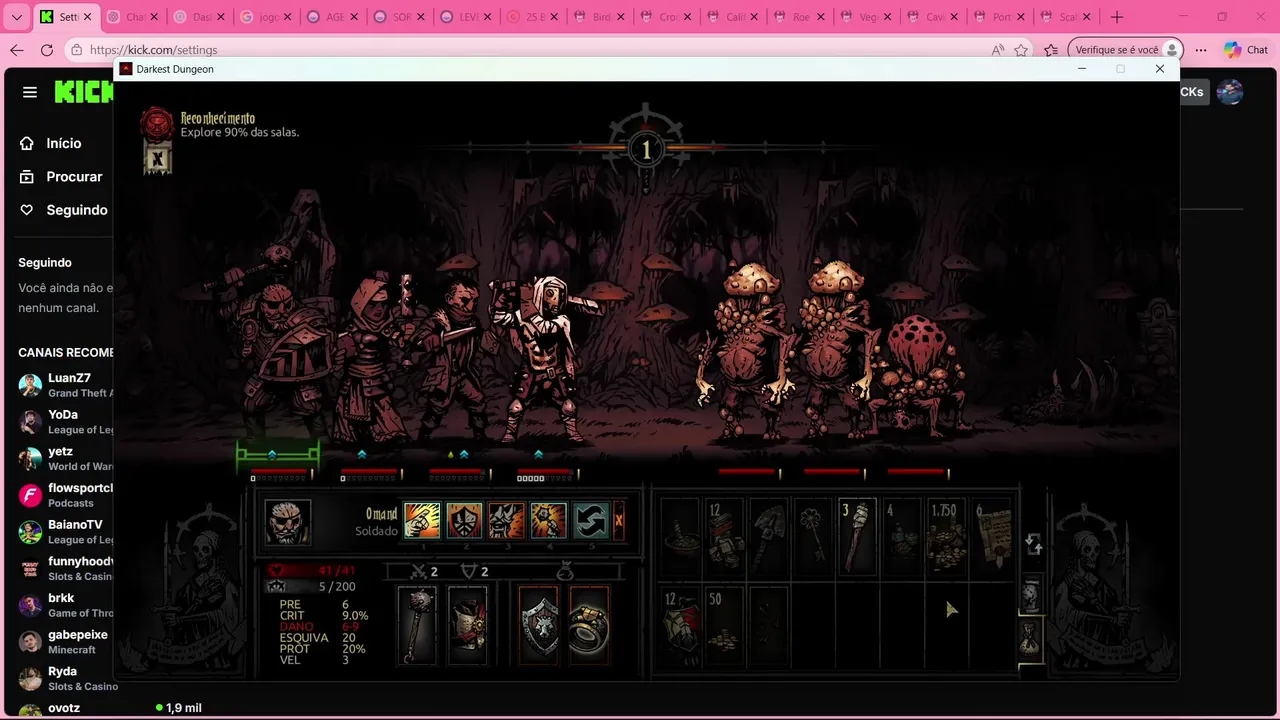Image resolution: width=1280 pixels, height=720 pixels.
Task: Select the torch stack of 3
Action: click(x=857, y=536)
